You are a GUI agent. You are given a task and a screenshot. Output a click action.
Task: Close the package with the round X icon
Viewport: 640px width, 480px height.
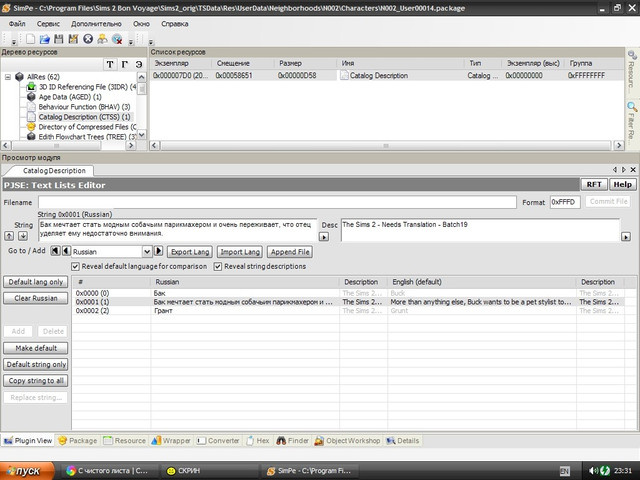click(88, 39)
